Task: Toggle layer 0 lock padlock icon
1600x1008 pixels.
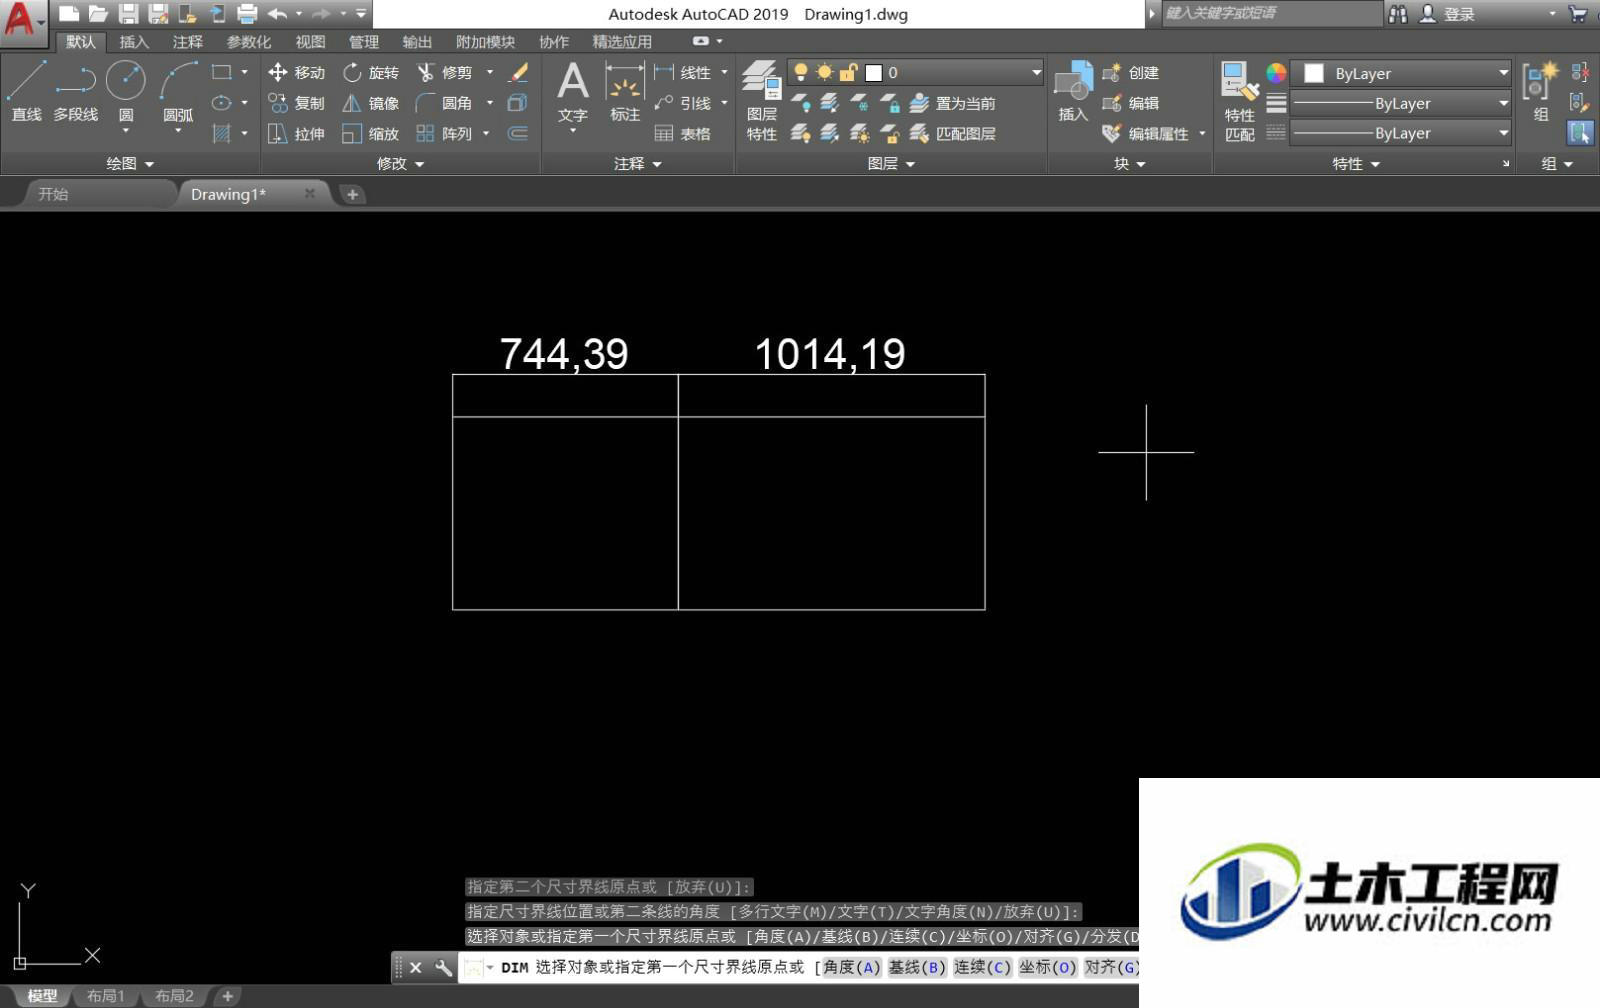Action: (x=848, y=72)
